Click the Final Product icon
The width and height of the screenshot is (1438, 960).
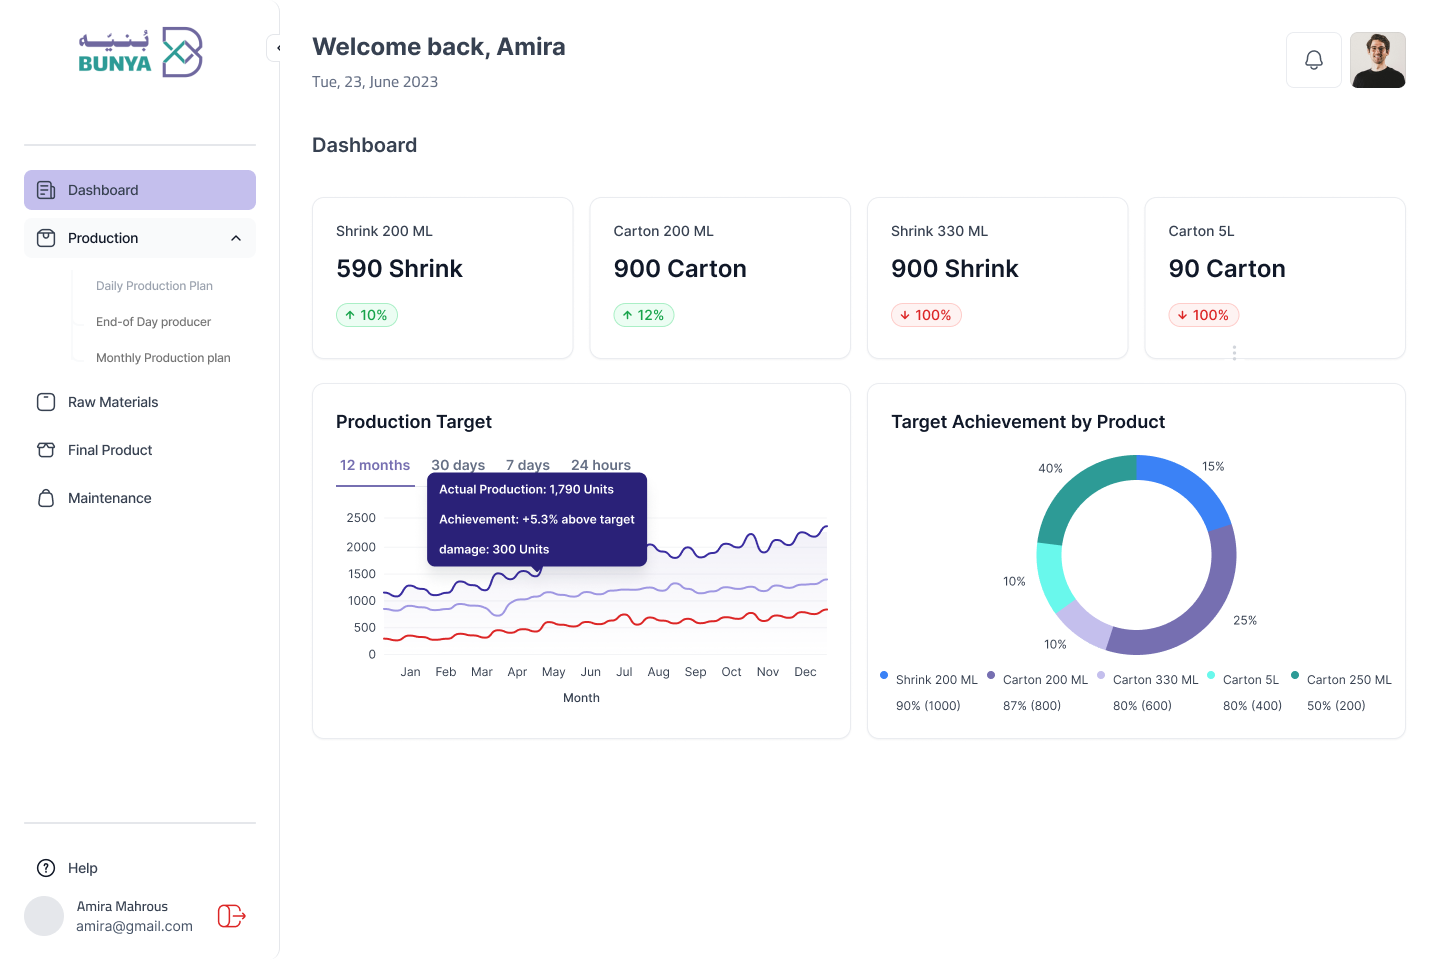46,450
